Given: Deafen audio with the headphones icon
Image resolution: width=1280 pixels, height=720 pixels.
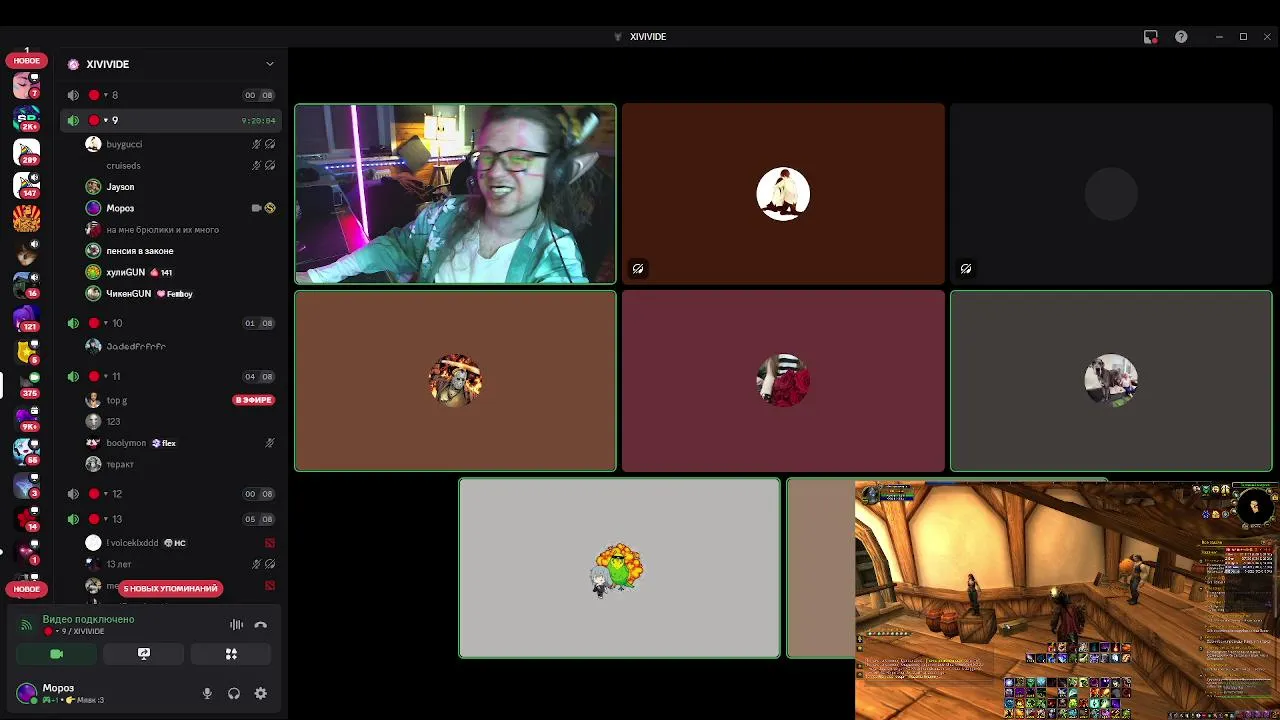Looking at the screenshot, I should [x=234, y=693].
